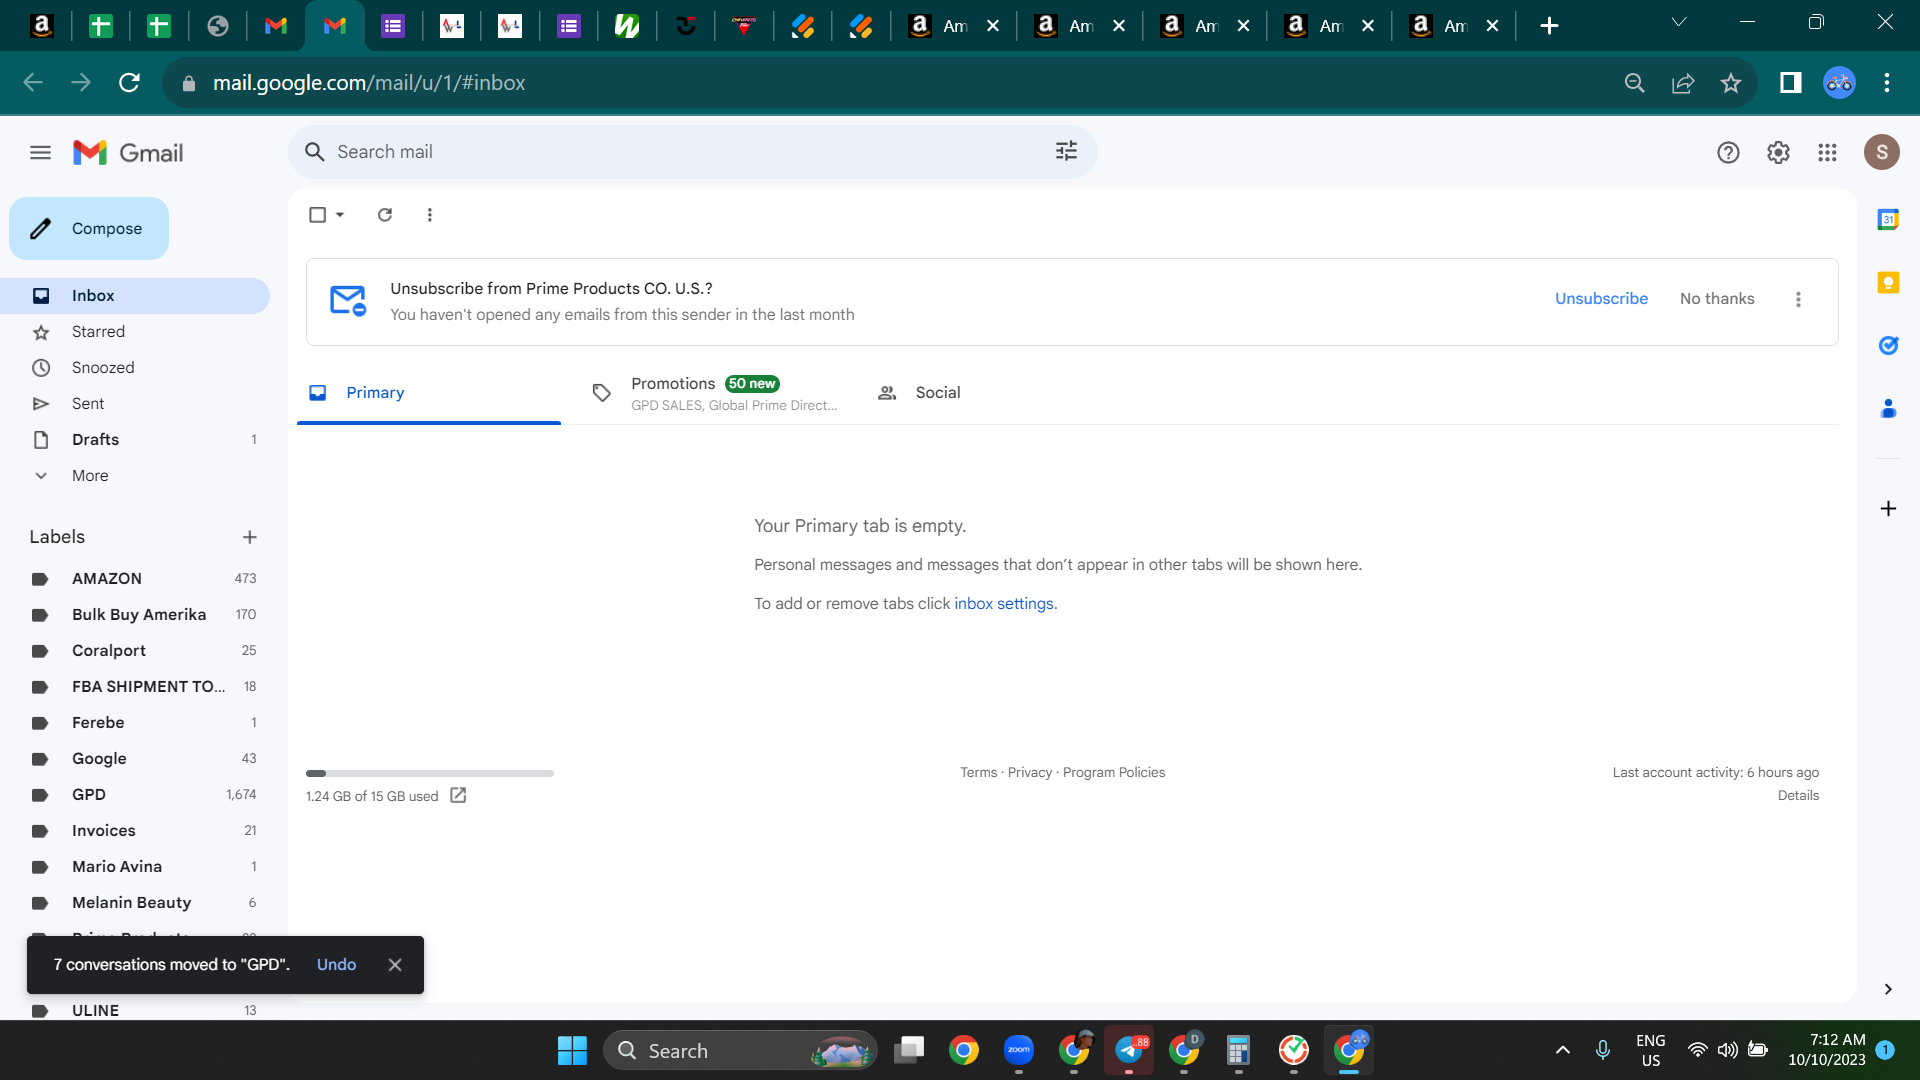Open Program Policies link
Screen dimensions: 1920x1080
click(x=1114, y=773)
